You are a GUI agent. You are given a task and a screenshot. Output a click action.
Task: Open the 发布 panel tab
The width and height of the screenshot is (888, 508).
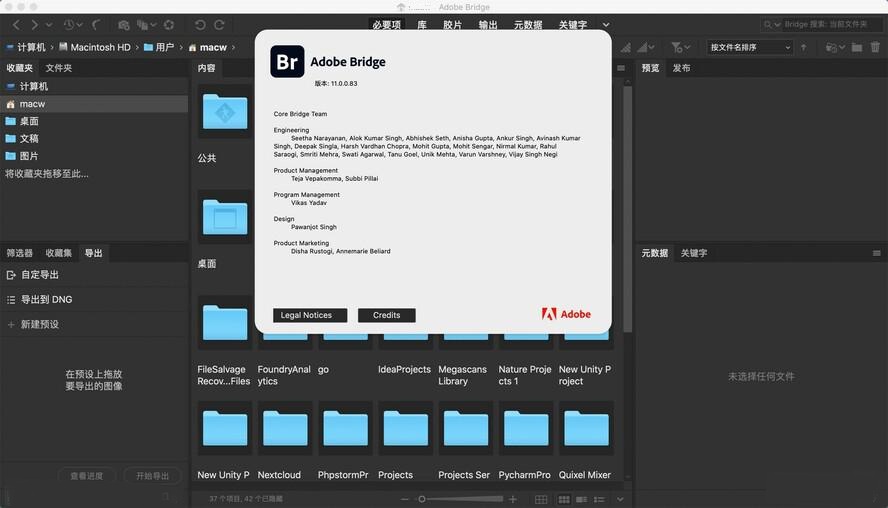point(681,68)
